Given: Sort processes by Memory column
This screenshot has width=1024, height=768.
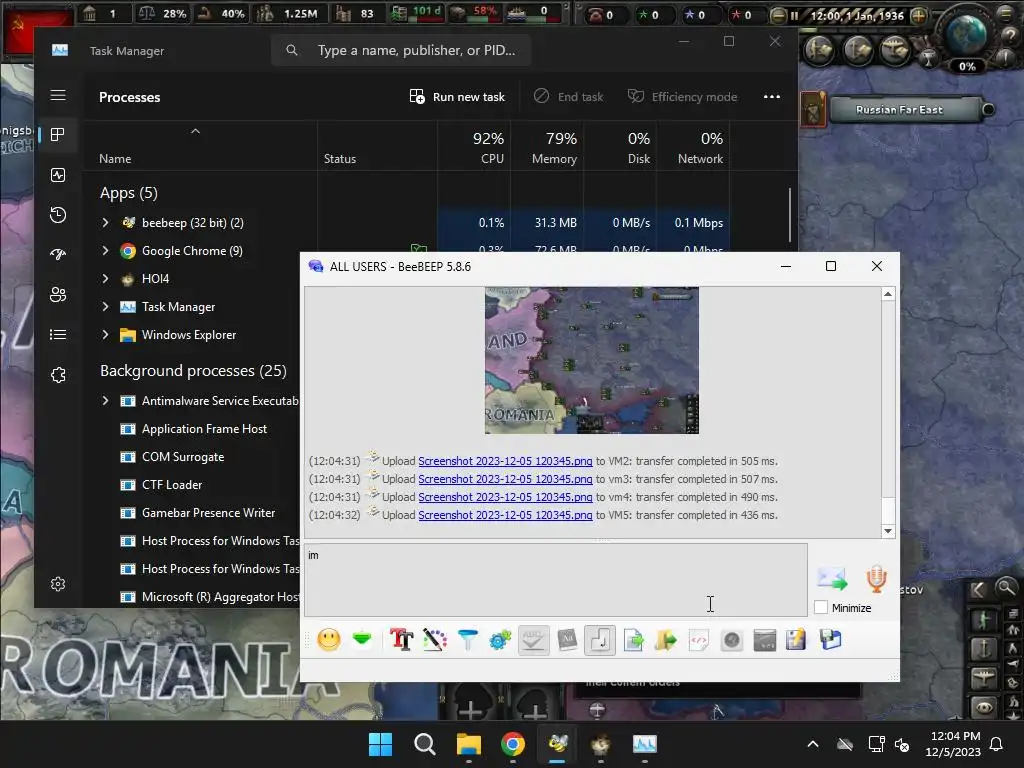Looking at the screenshot, I should 547,147.
